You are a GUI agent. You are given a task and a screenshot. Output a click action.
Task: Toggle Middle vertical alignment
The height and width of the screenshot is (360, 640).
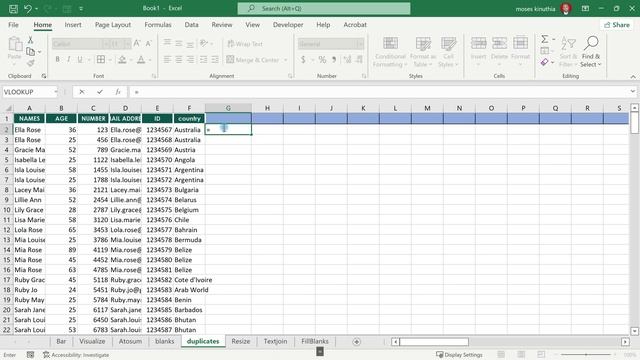tap(179, 43)
